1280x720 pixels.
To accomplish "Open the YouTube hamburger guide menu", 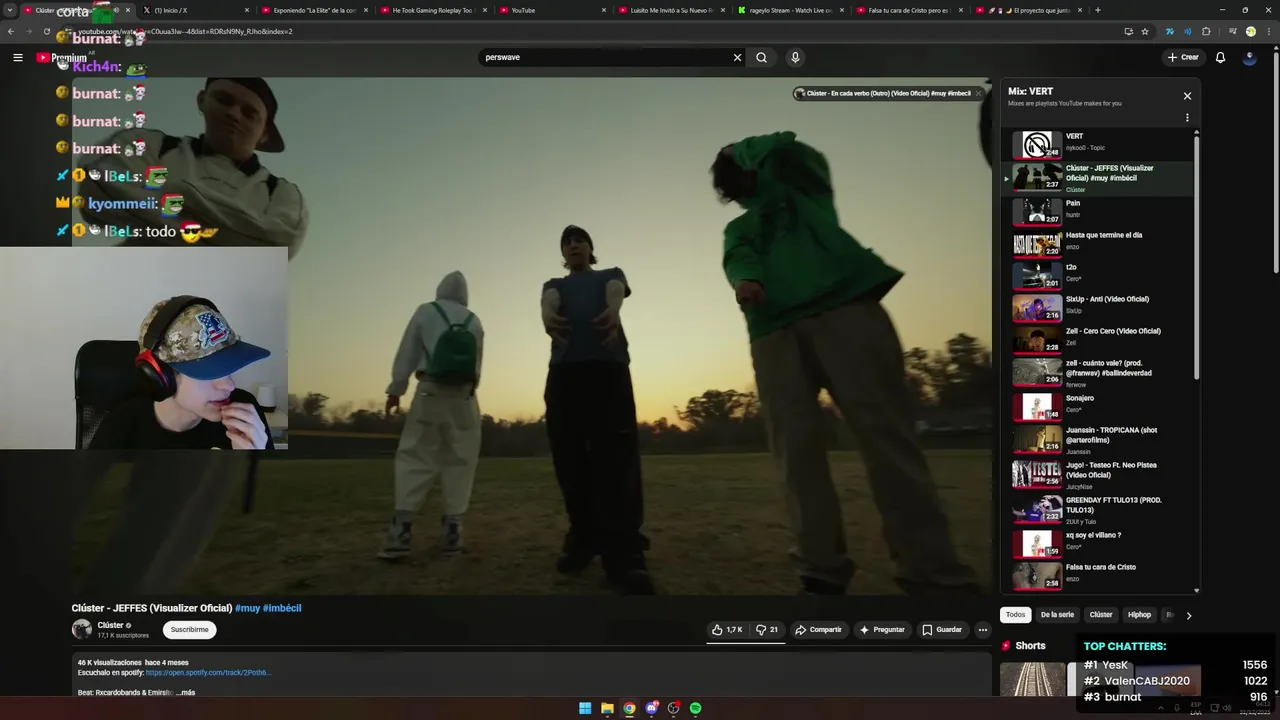I will (17, 57).
